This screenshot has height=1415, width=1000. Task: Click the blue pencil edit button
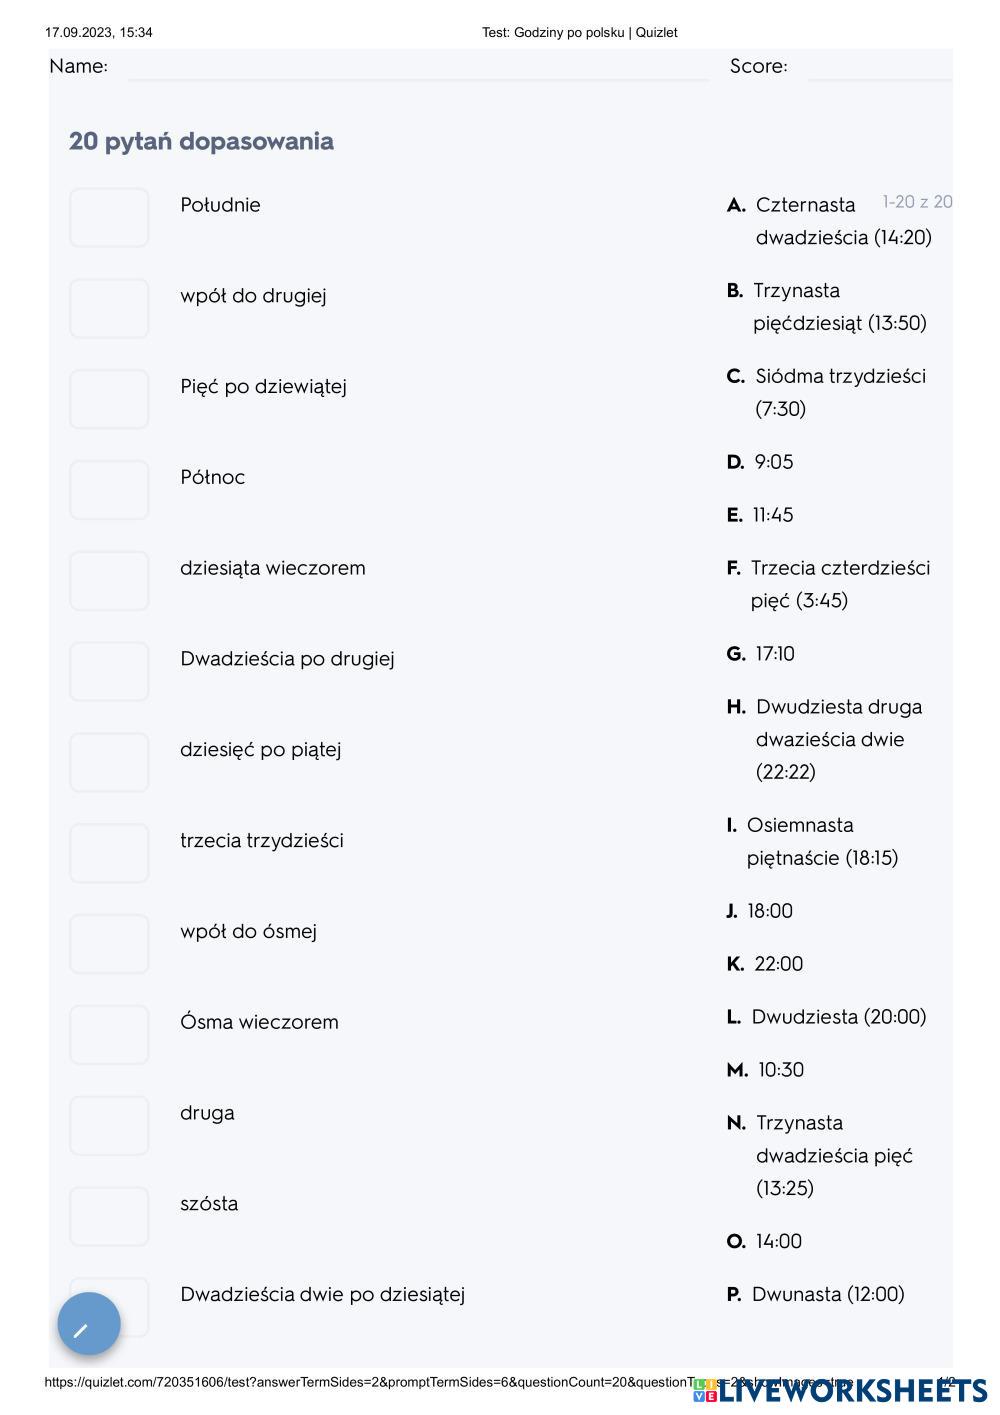(x=89, y=1324)
